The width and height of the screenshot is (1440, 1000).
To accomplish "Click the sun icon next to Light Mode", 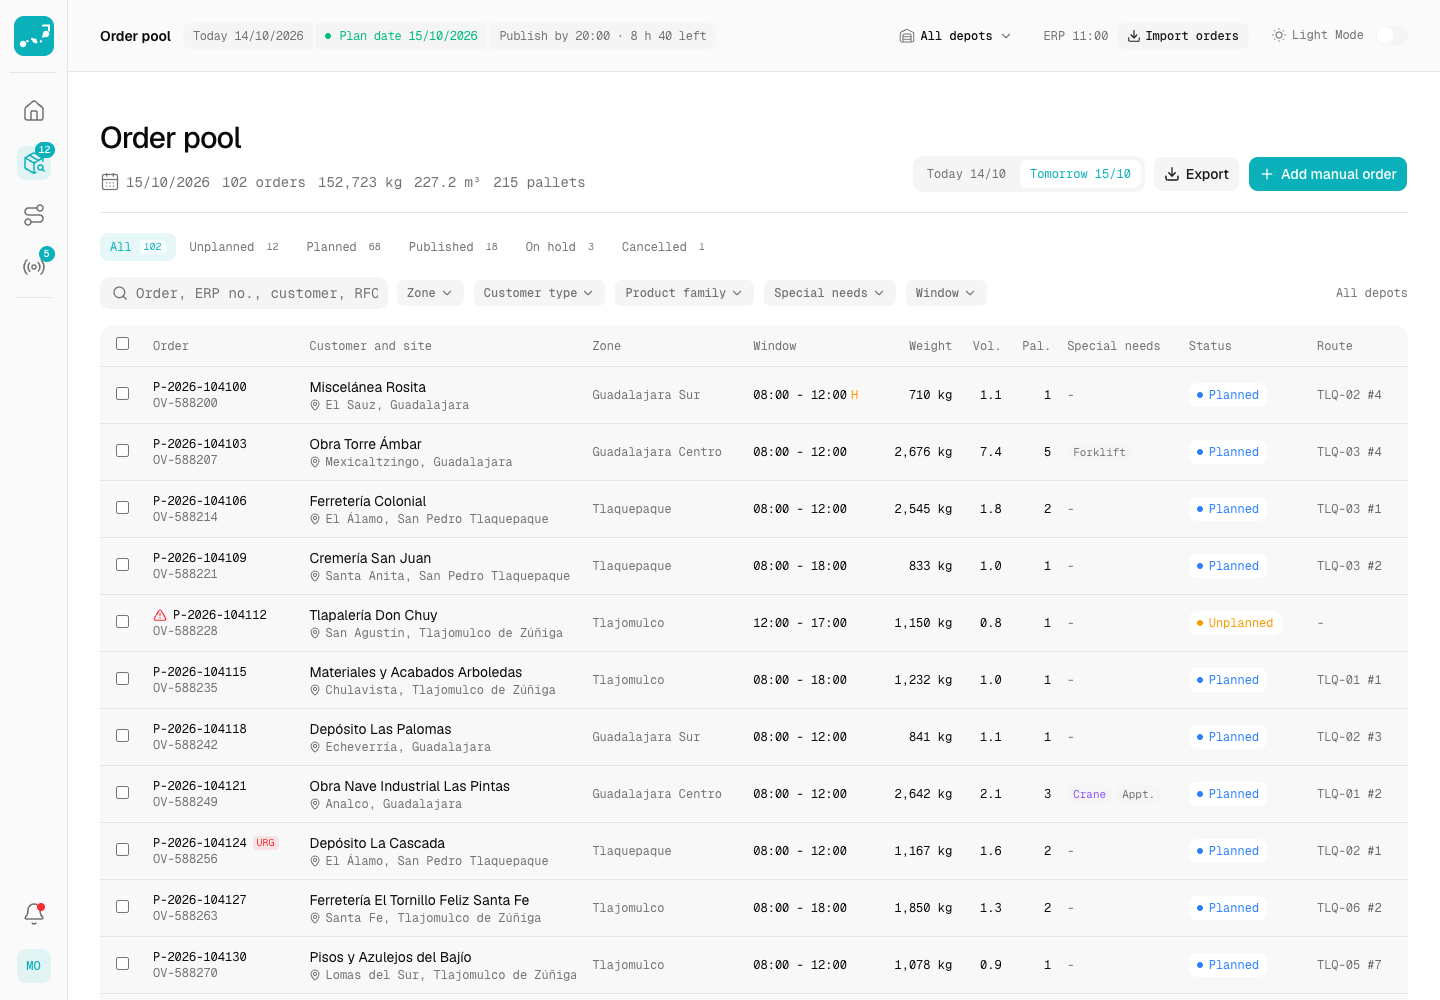I will (x=1278, y=35).
